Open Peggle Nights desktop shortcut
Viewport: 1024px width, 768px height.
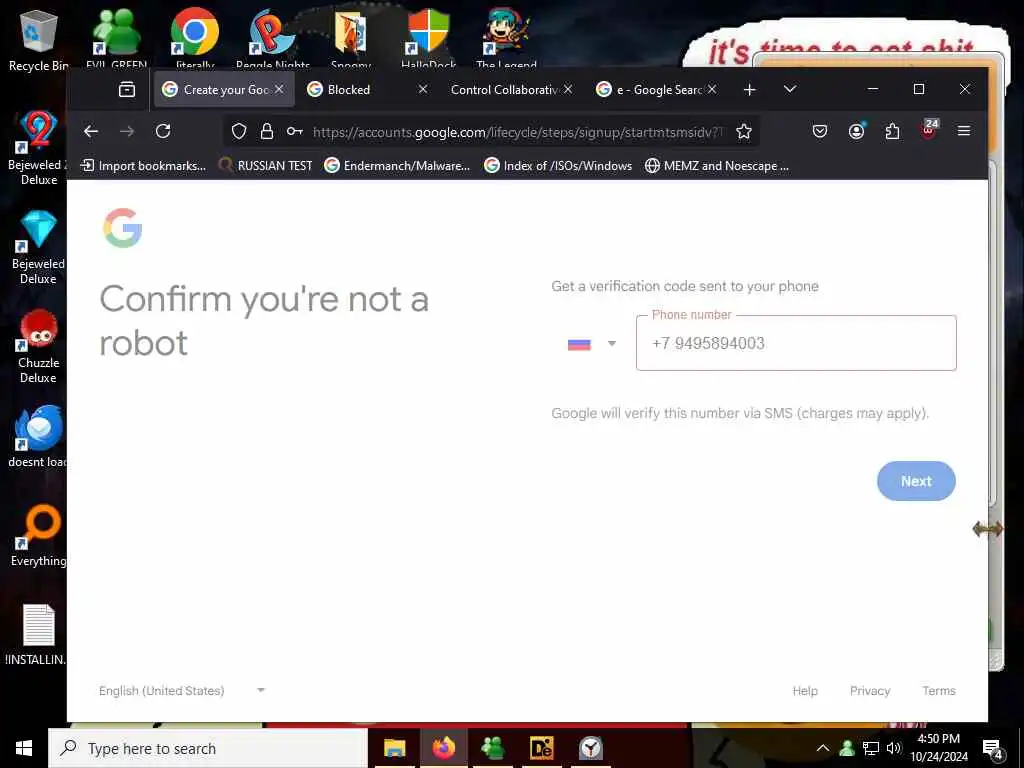click(273, 38)
